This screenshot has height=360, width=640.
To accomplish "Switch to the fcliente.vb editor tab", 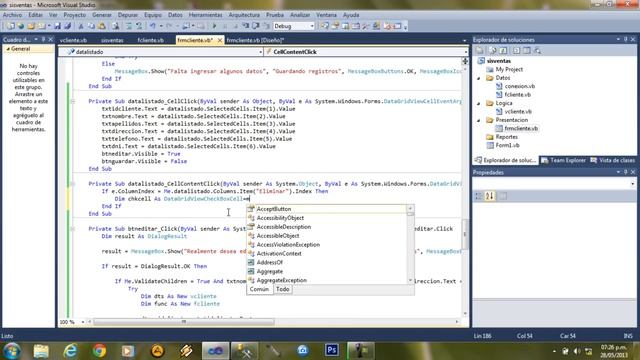I will [151, 40].
